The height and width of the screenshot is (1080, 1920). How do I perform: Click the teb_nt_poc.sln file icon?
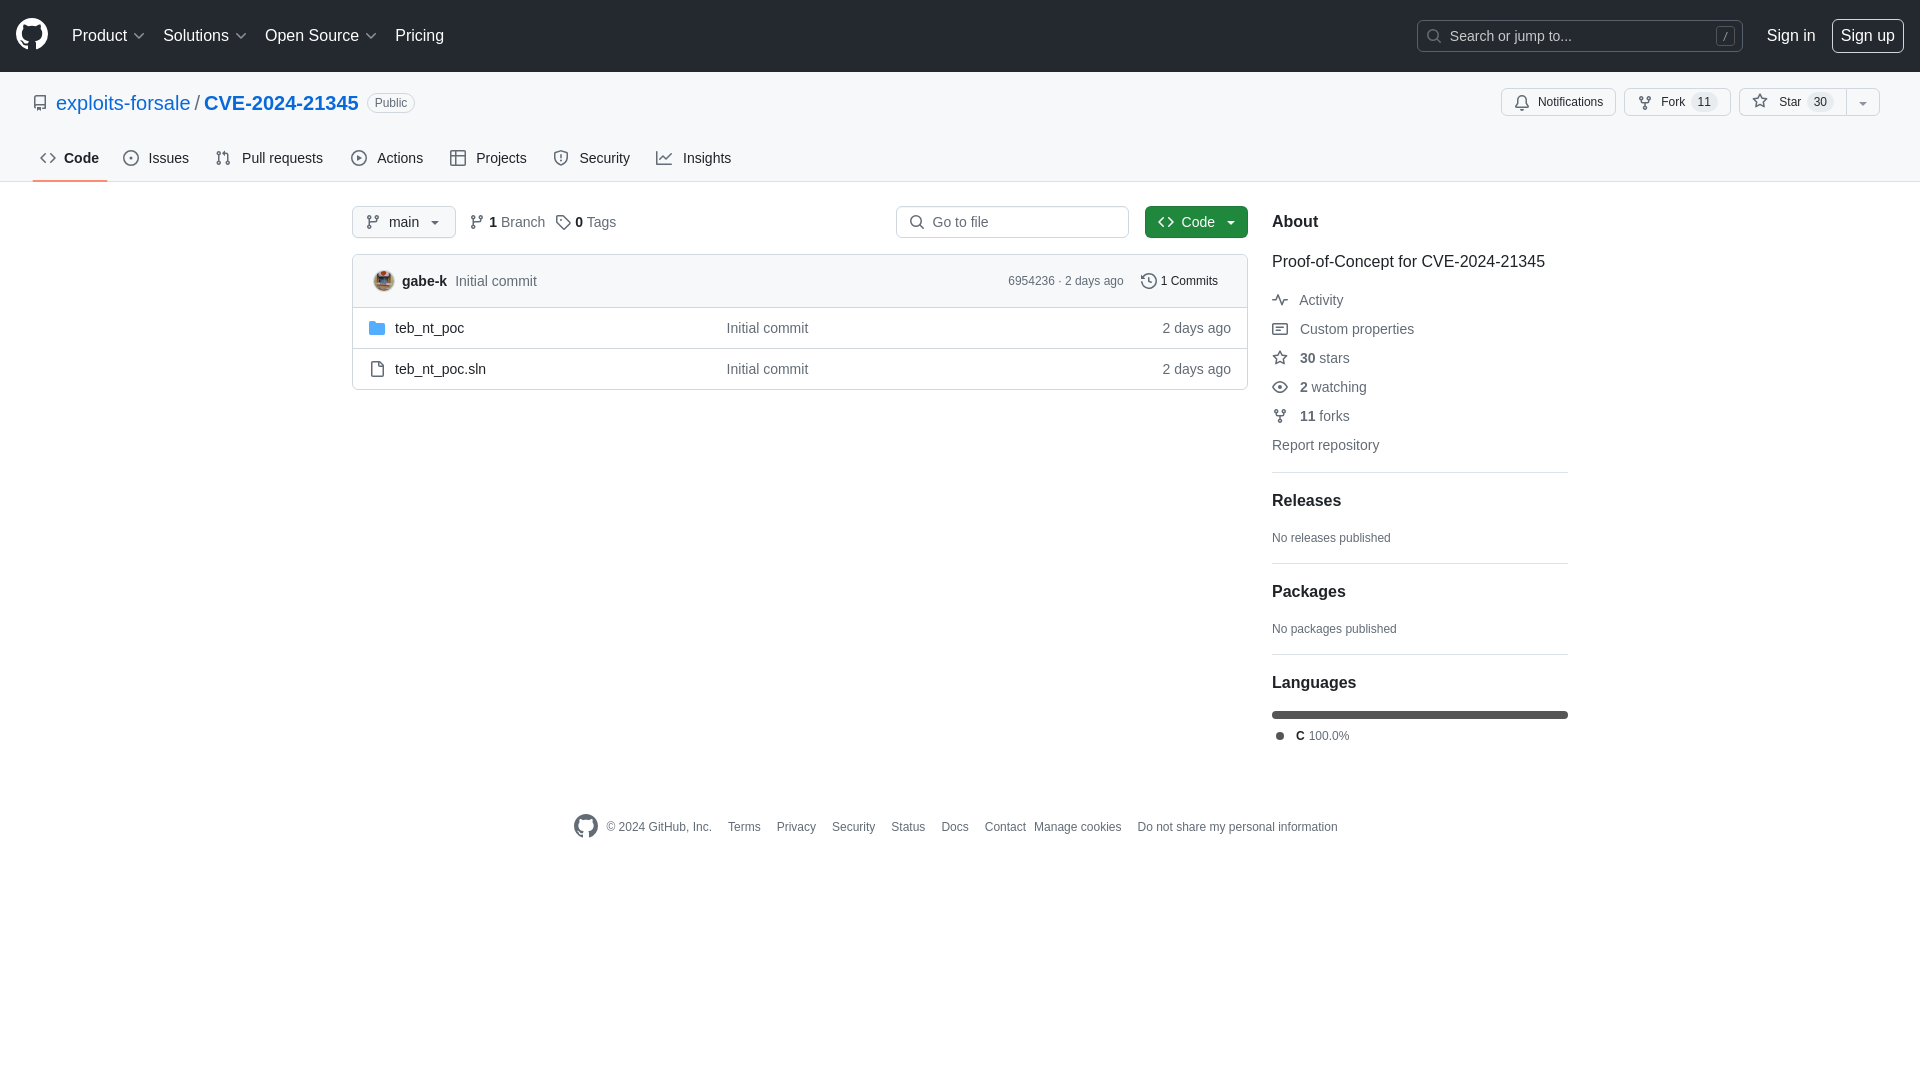click(x=377, y=369)
